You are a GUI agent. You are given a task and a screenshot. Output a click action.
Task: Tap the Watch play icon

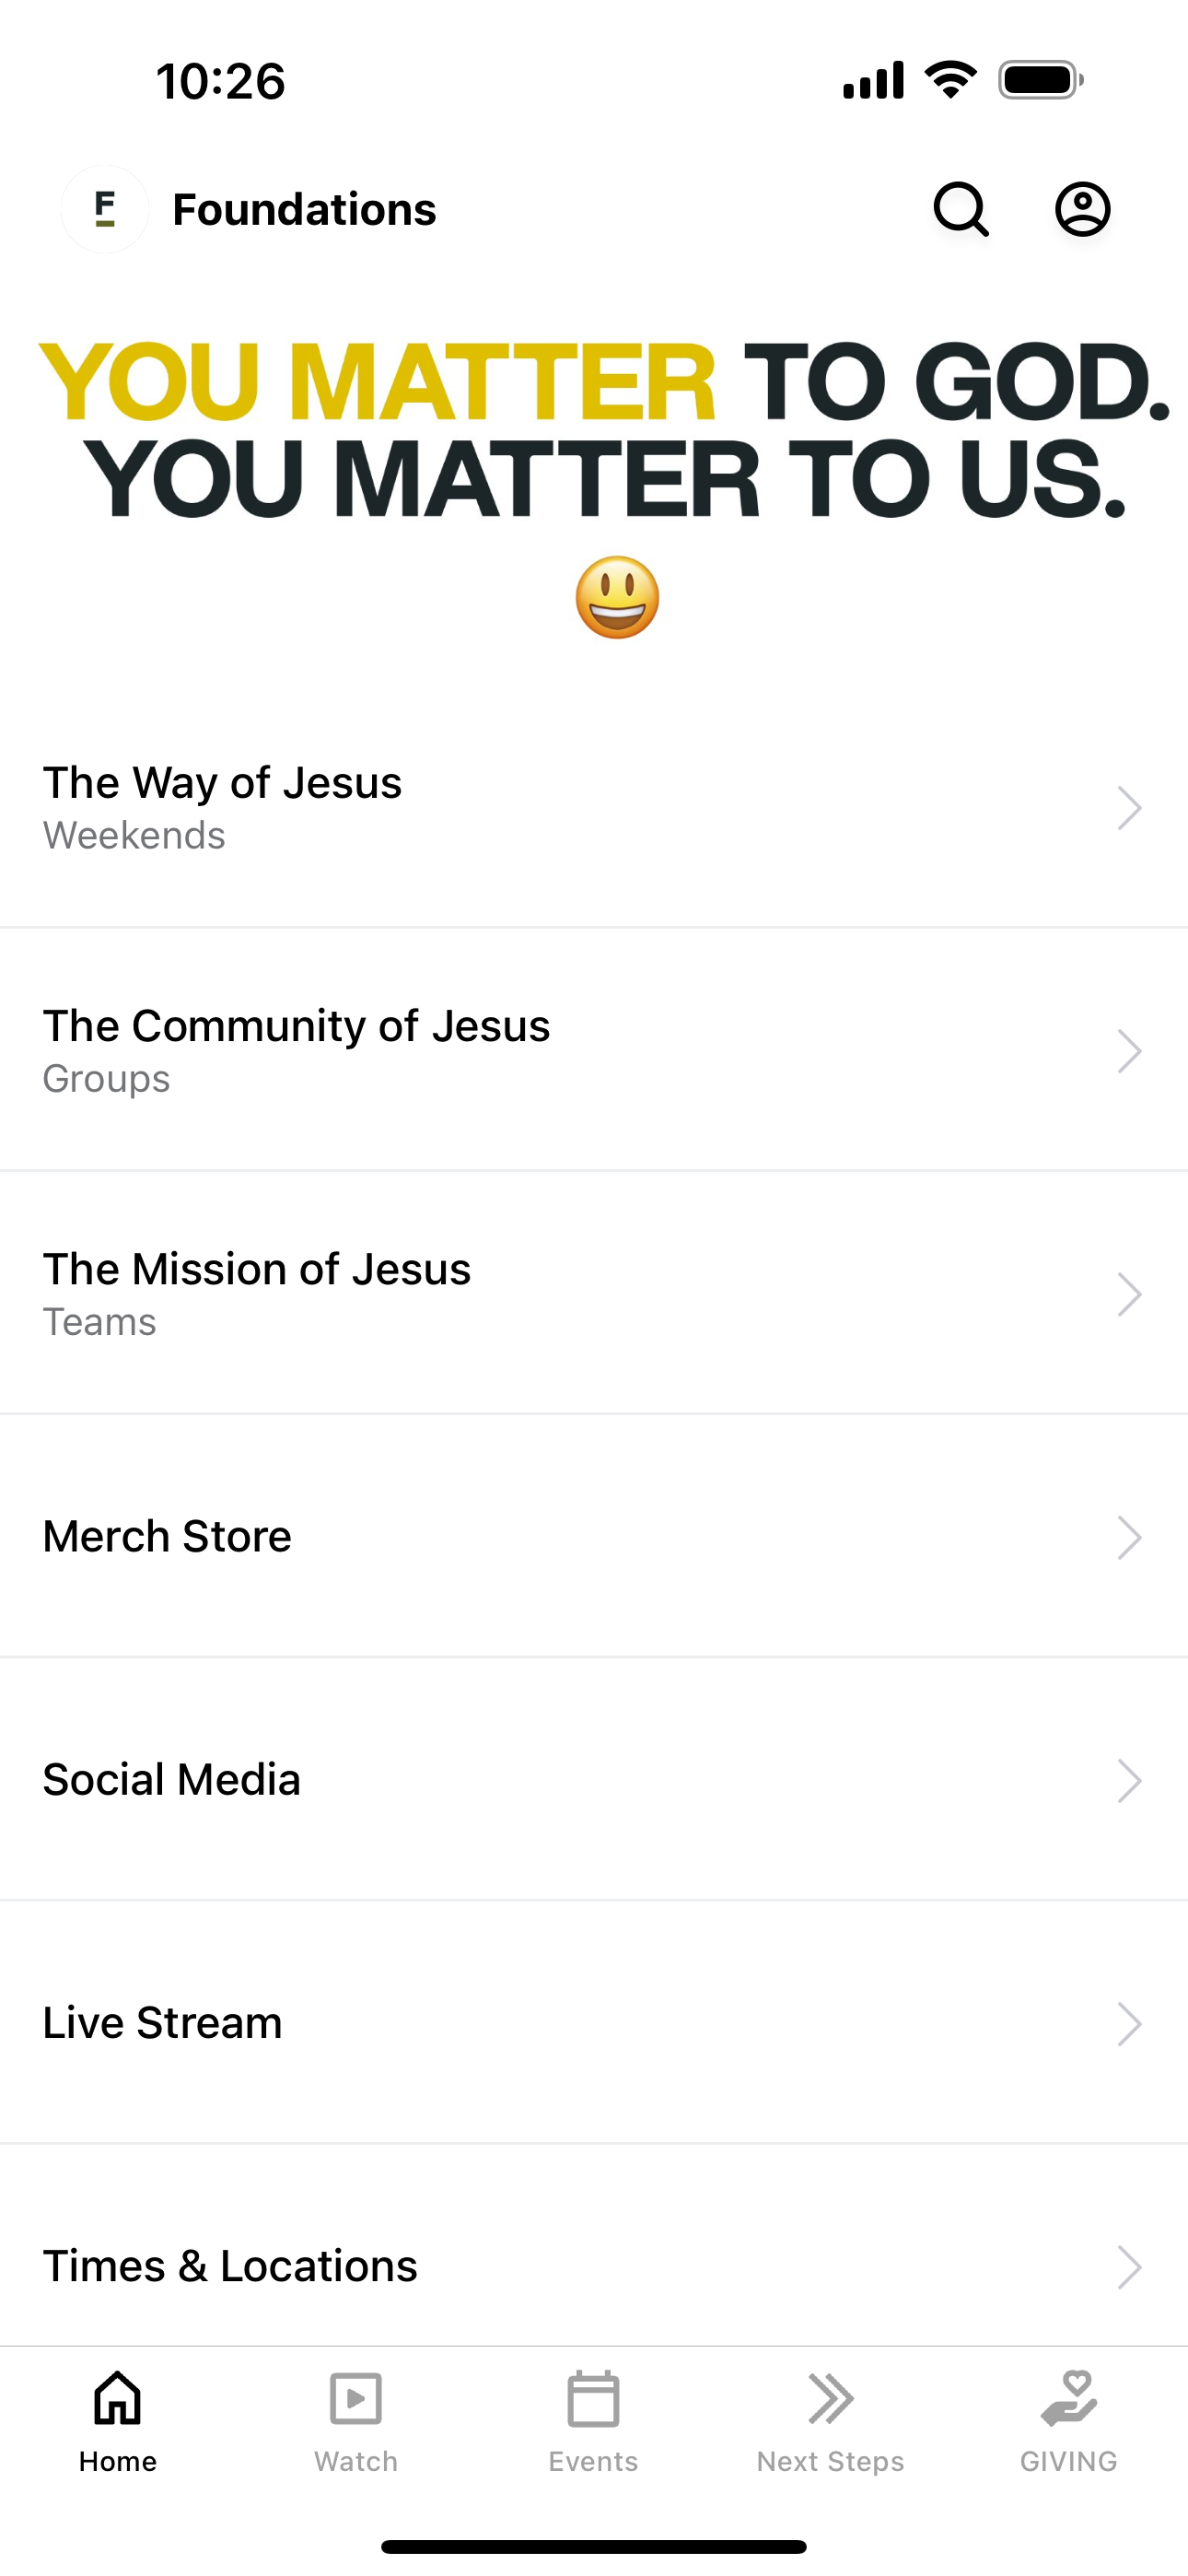tap(356, 2398)
